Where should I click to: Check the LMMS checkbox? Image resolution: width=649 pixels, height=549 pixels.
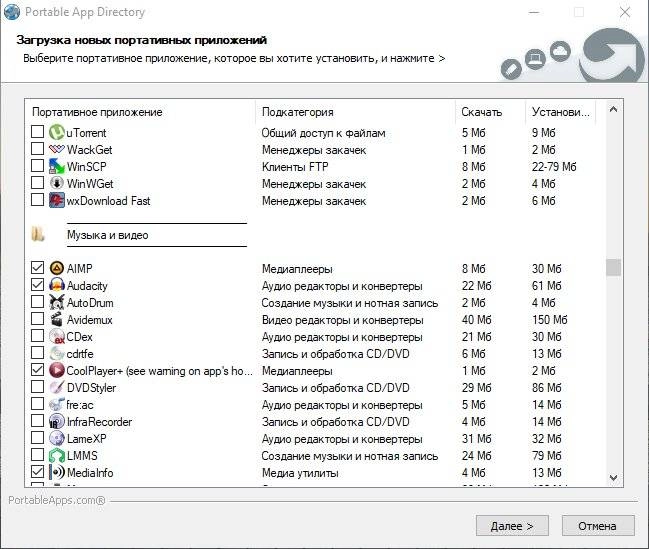click(37, 454)
